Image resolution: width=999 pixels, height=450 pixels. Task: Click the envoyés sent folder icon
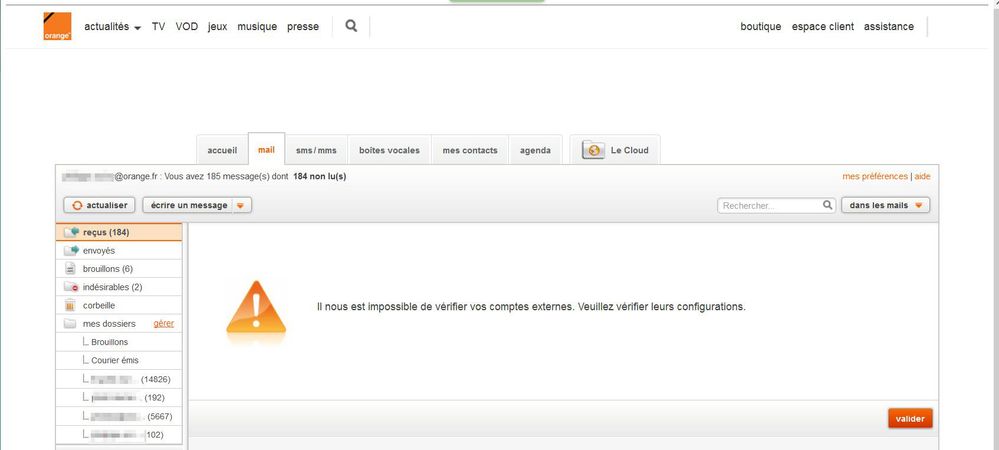[x=71, y=250]
